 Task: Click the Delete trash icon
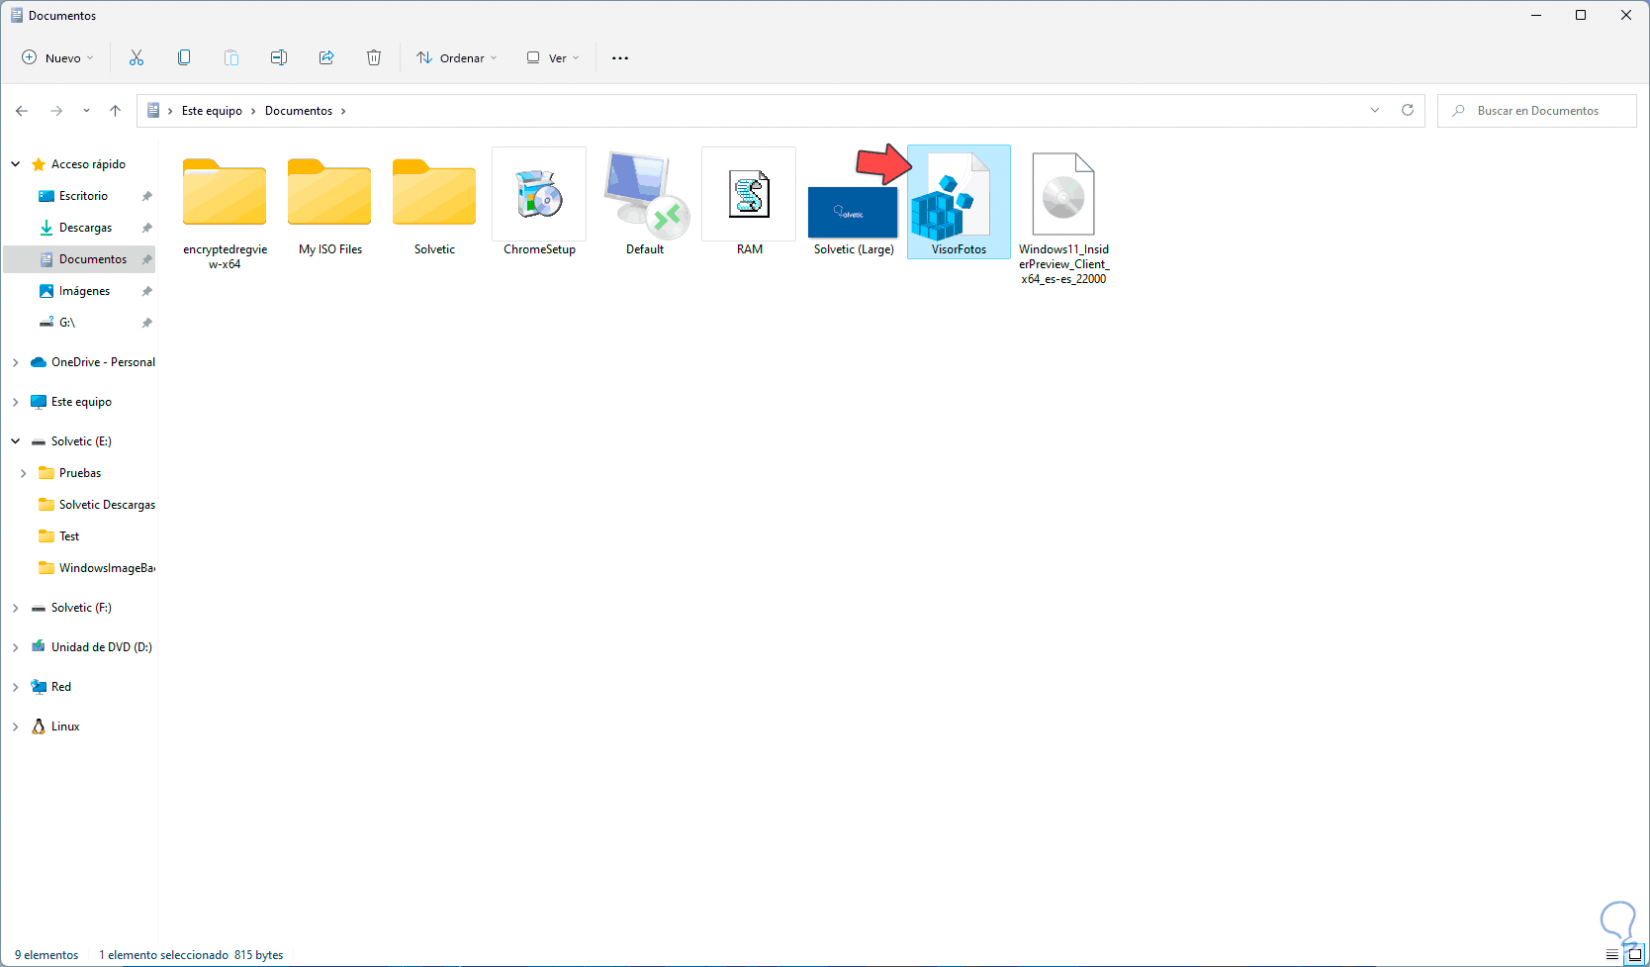pyautogui.click(x=374, y=58)
